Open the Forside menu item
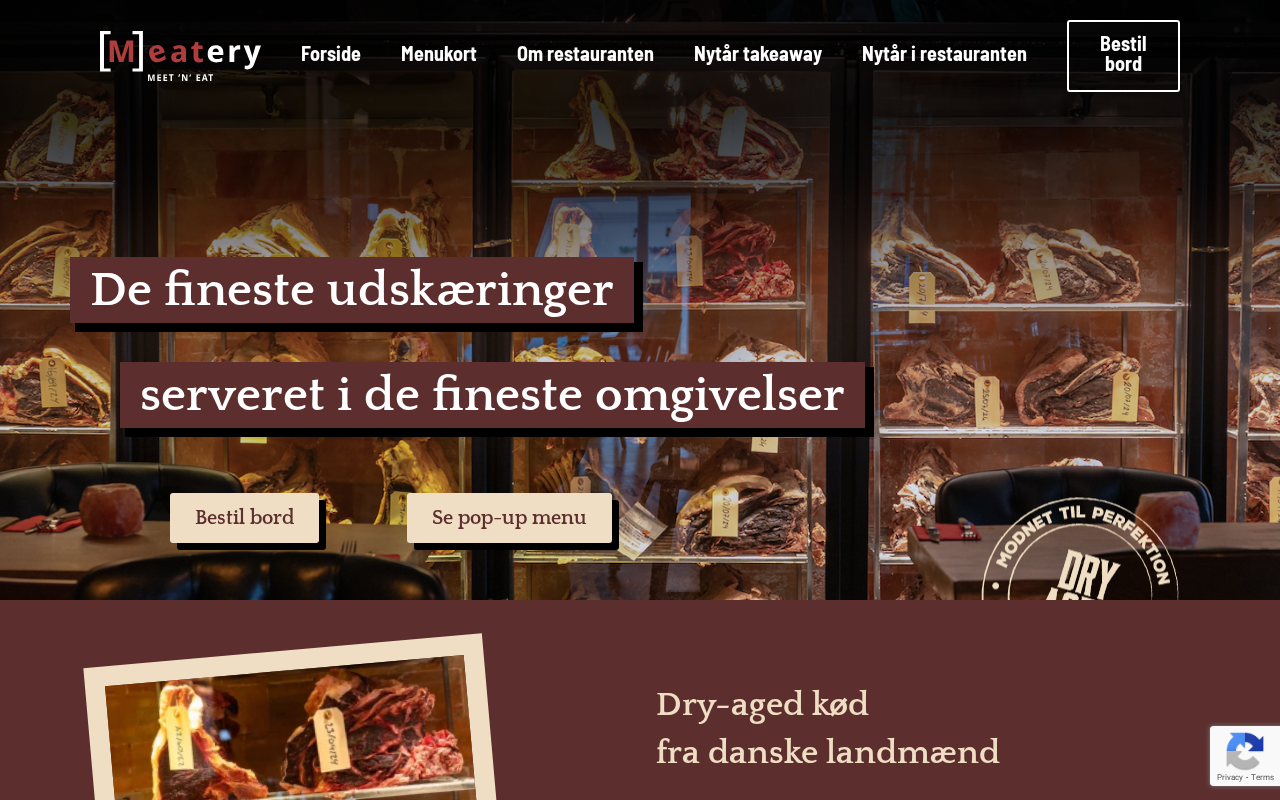Viewport: 1280px width, 800px height. click(x=331, y=54)
